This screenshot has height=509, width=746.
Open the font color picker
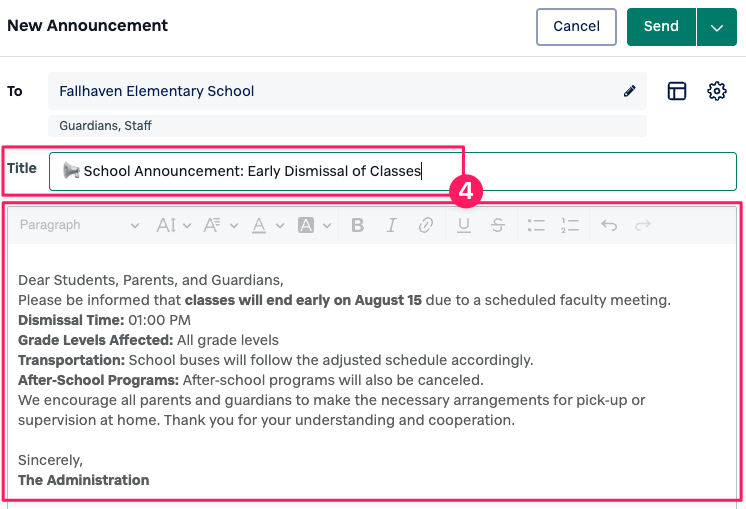pyautogui.click(x=267, y=225)
